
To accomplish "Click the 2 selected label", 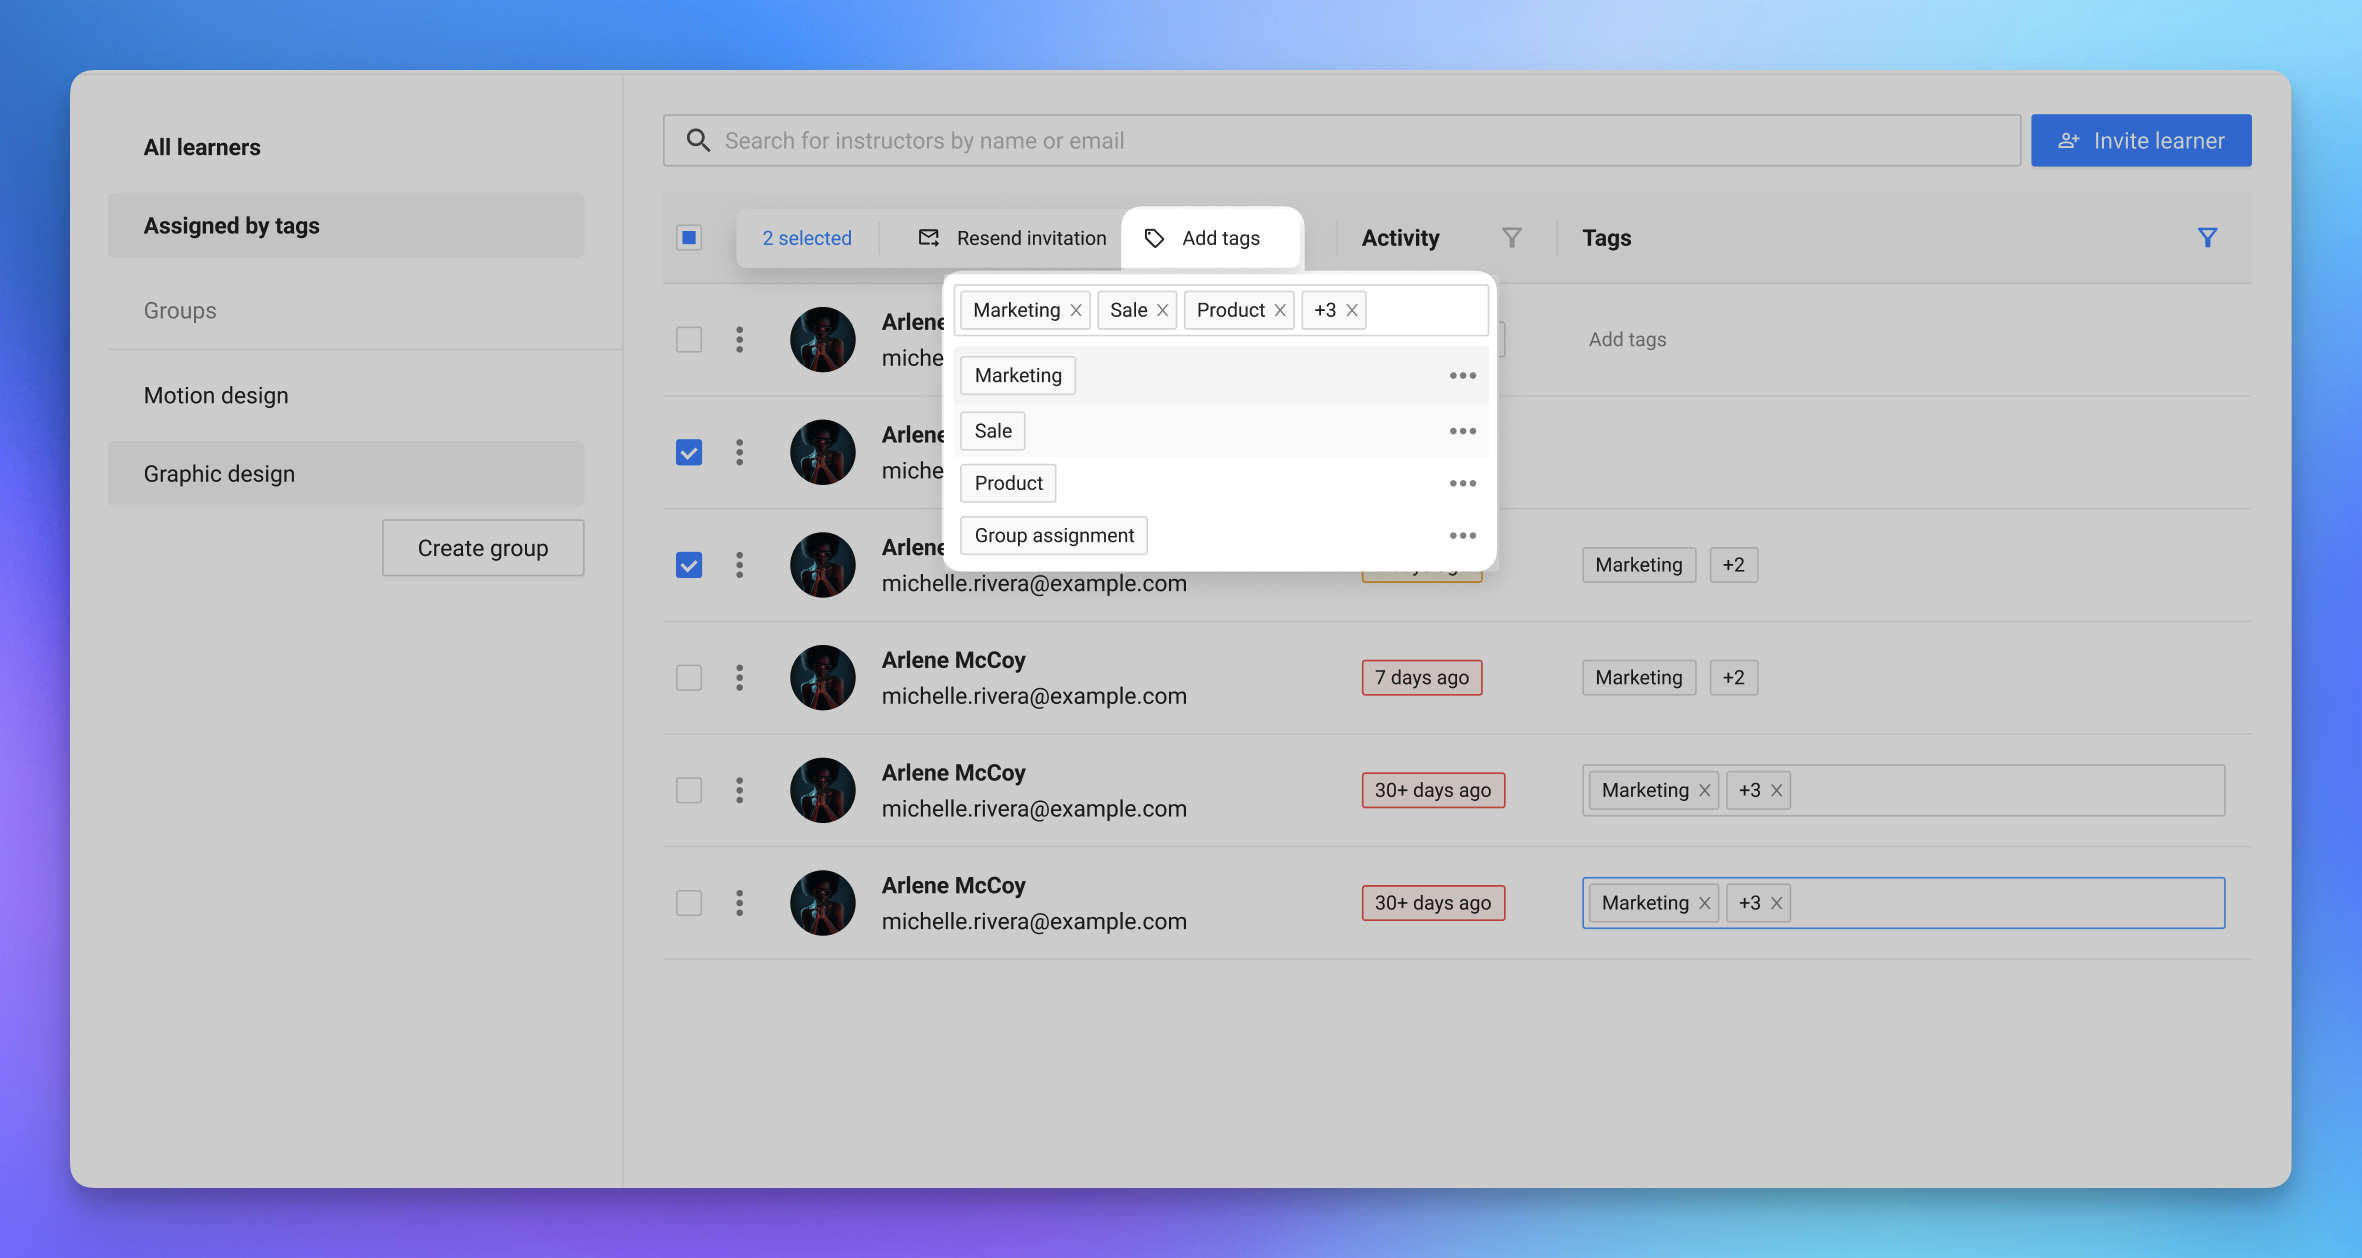I will point(807,238).
